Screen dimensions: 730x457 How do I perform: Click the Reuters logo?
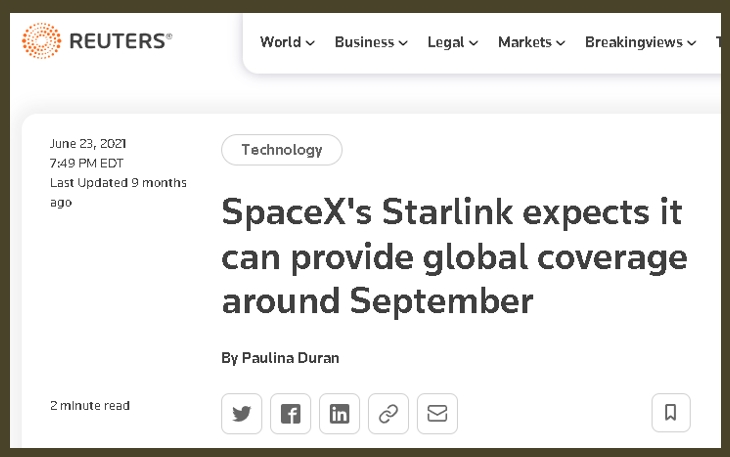point(97,42)
